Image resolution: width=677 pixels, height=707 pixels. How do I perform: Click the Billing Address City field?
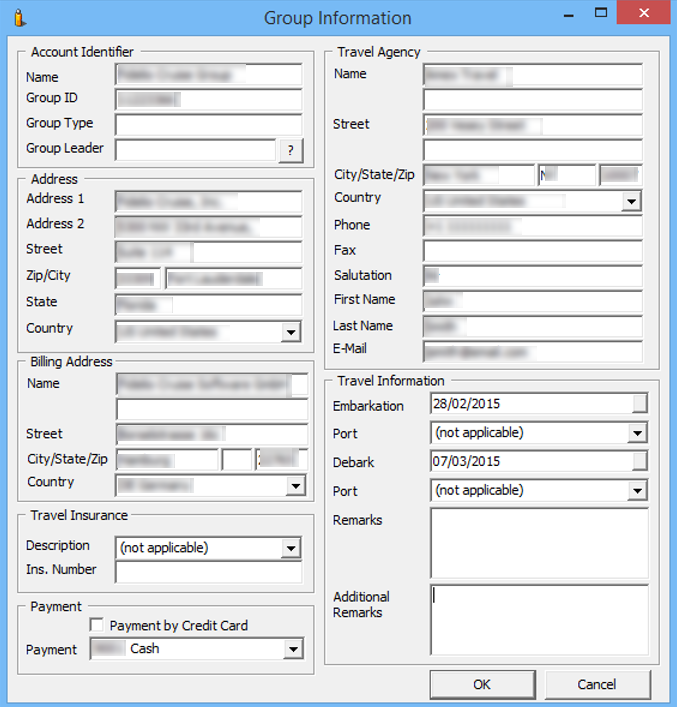pos(167,459)
